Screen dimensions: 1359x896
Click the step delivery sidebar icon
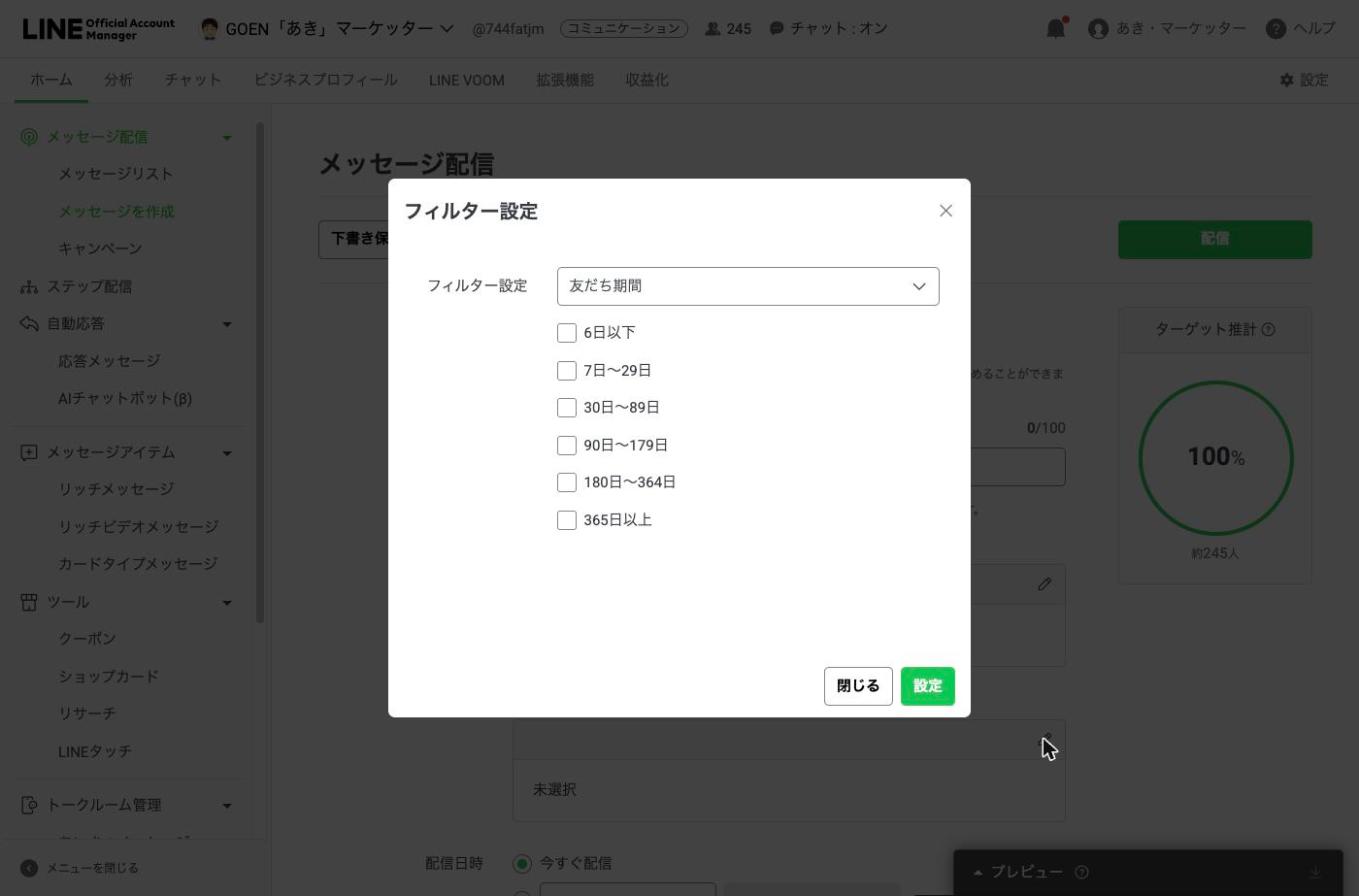pyautogui.click(x=29, y=287)
